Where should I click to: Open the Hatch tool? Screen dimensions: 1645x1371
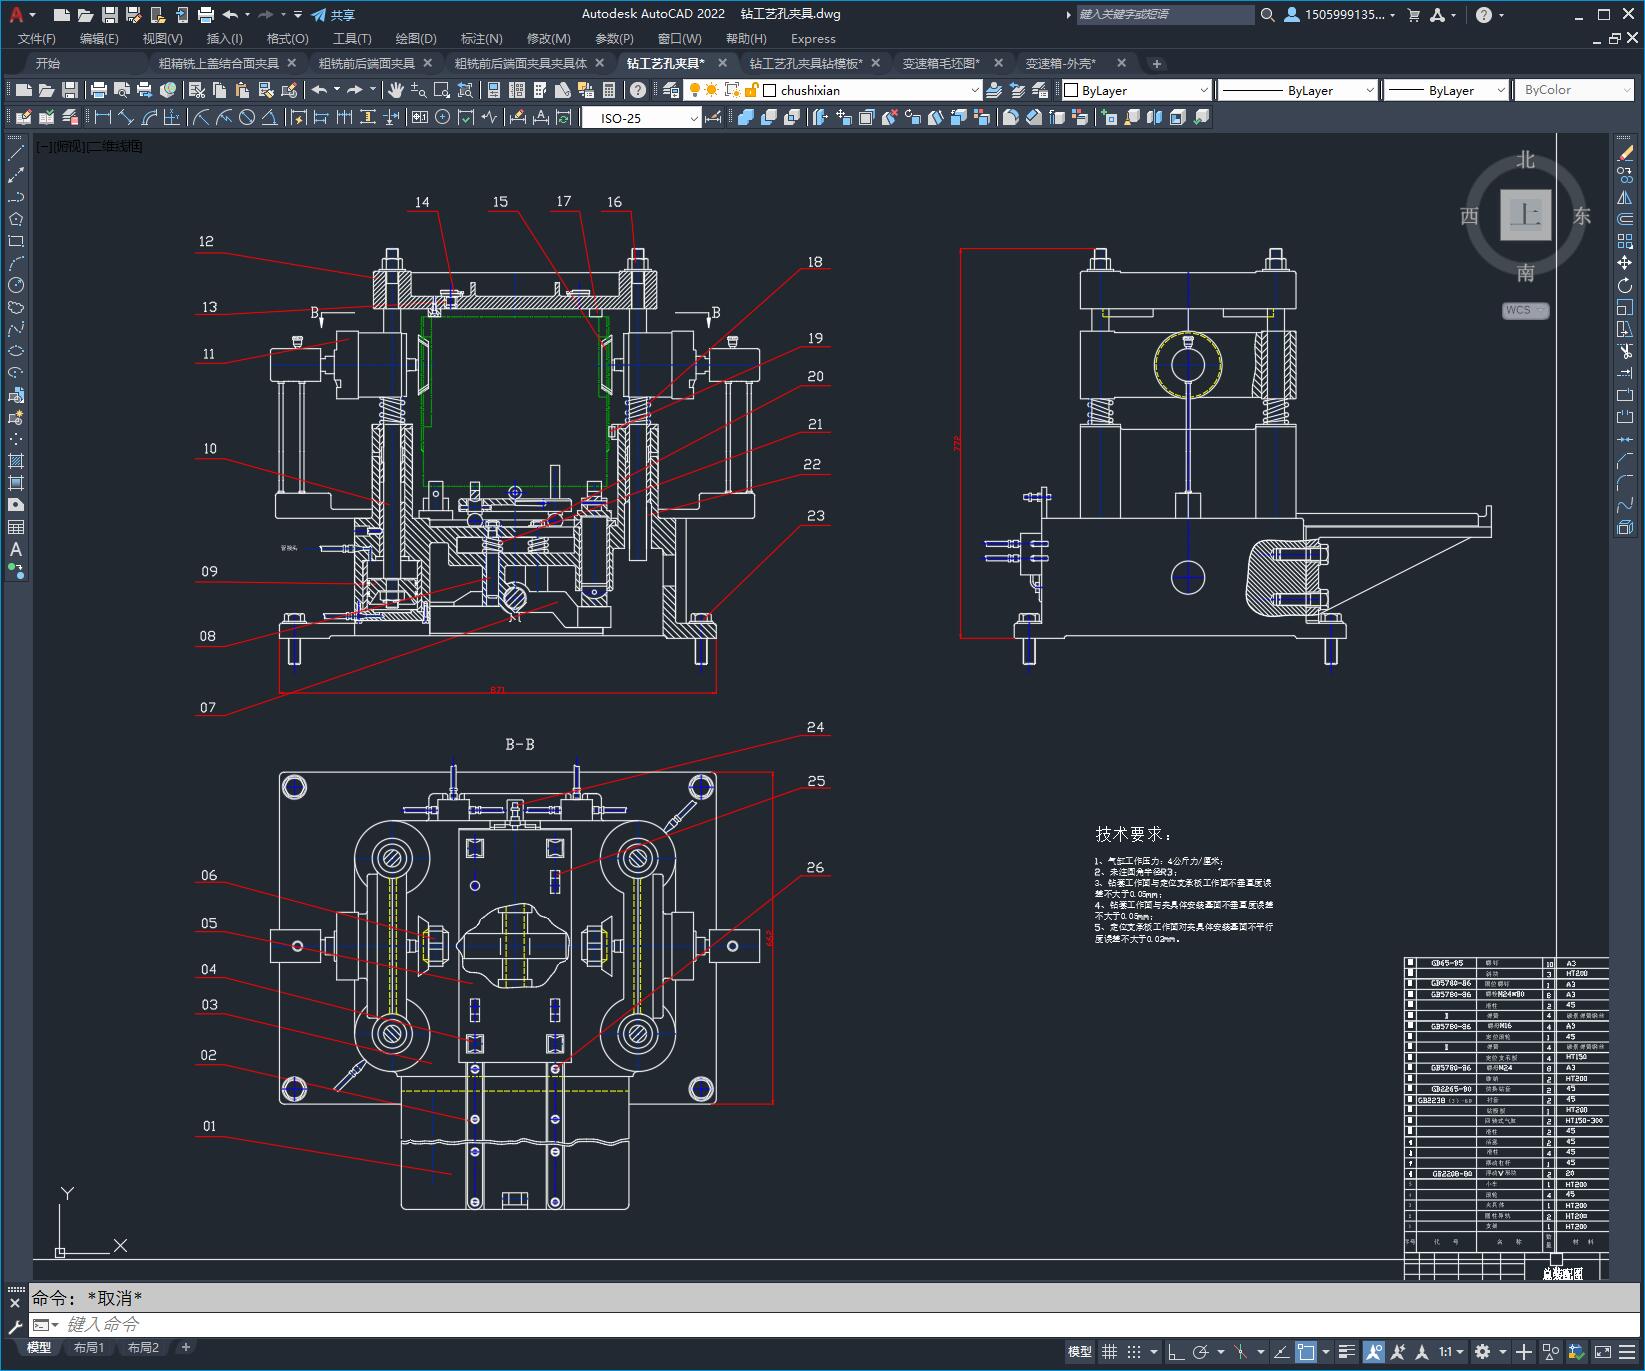[x=16, y=461]
